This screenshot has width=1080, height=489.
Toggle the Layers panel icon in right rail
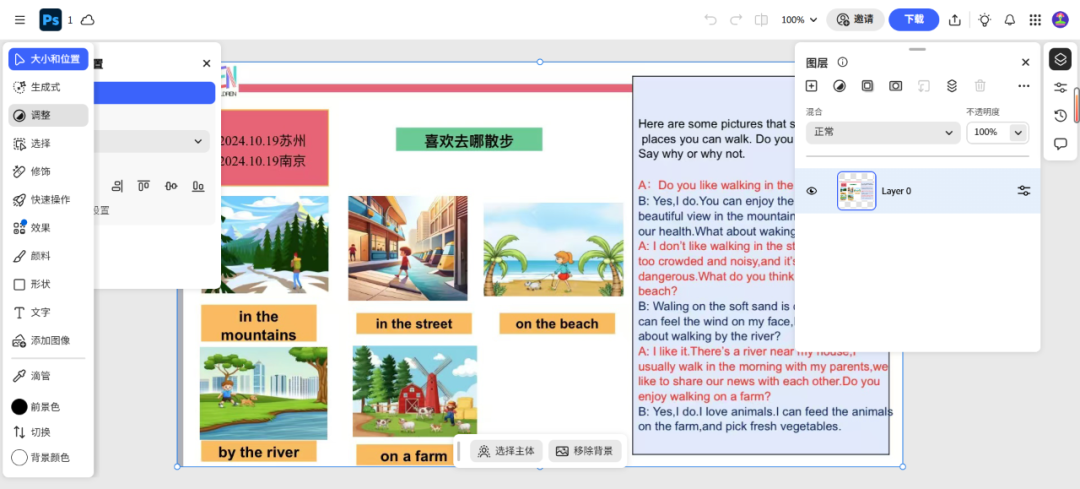point(1060,59)
